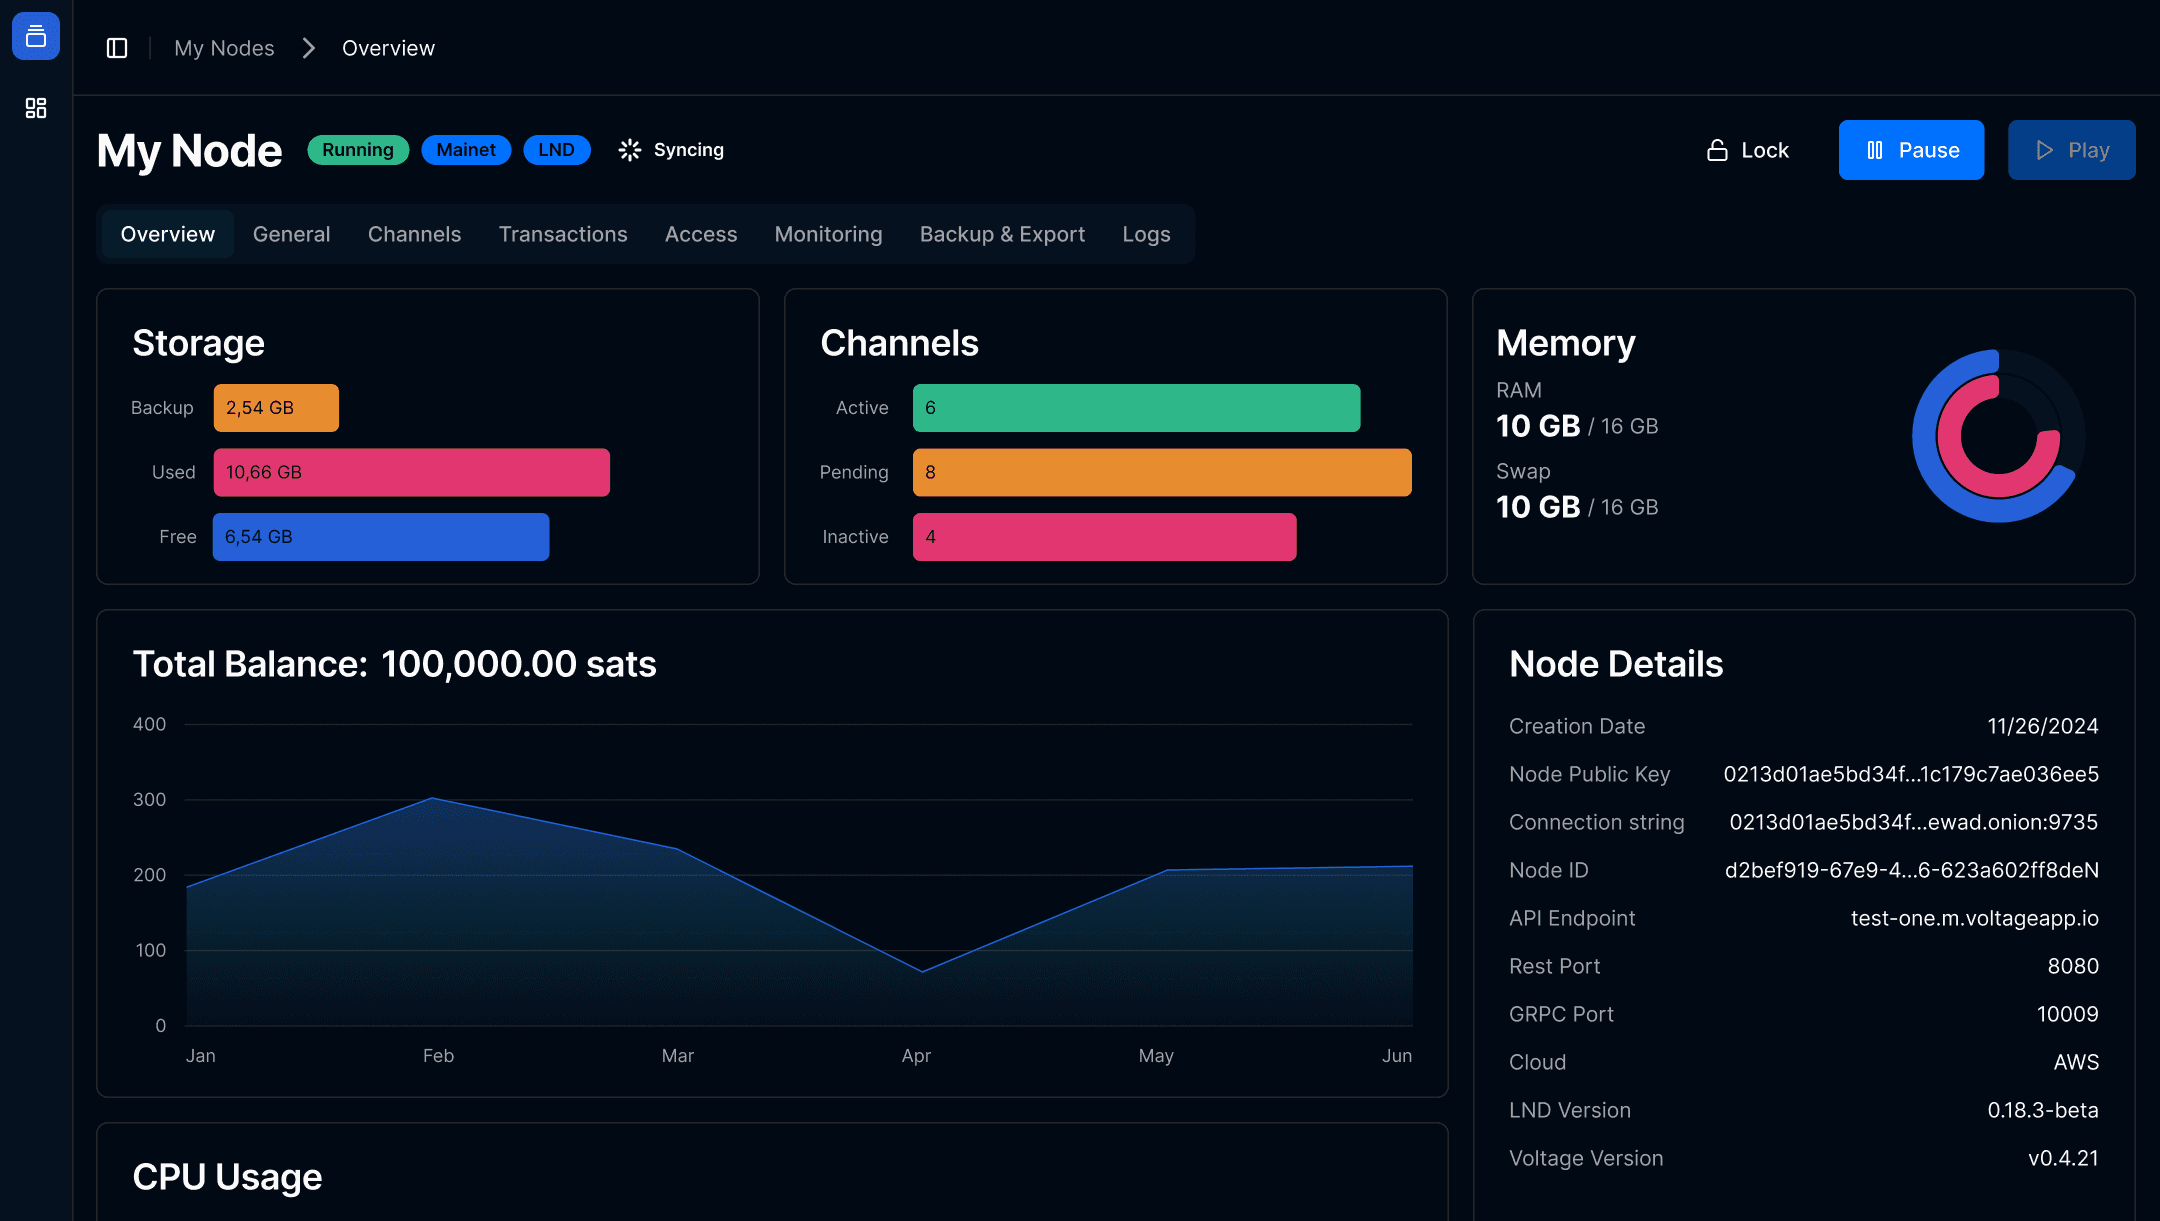Switch to the General tab

point(291,234)
